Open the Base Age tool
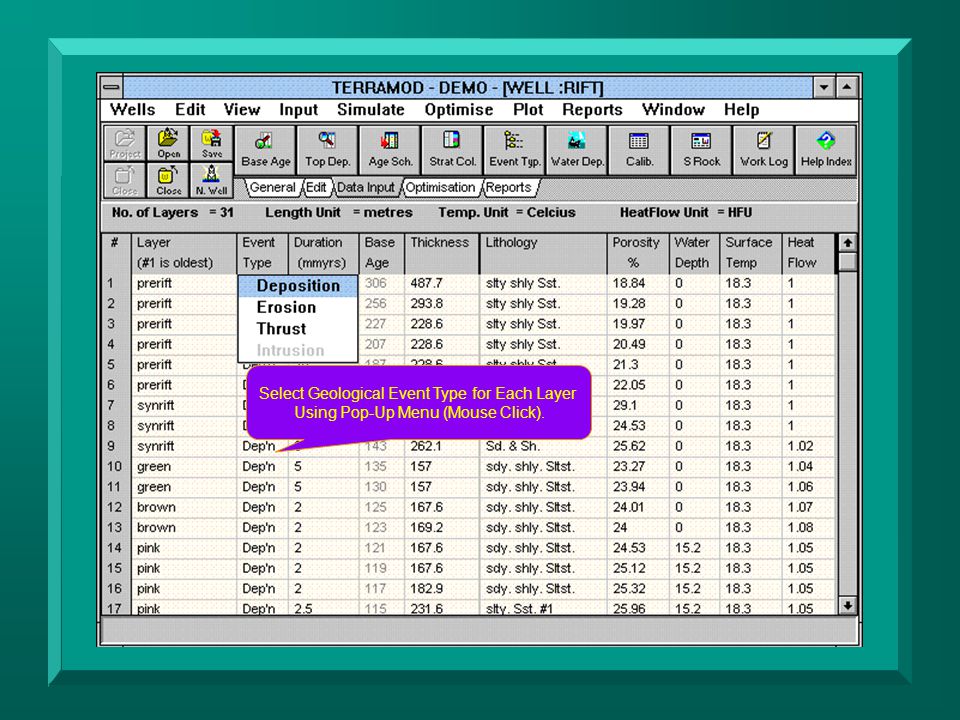This screenshot has height=720, width=960. coord(265,151)
